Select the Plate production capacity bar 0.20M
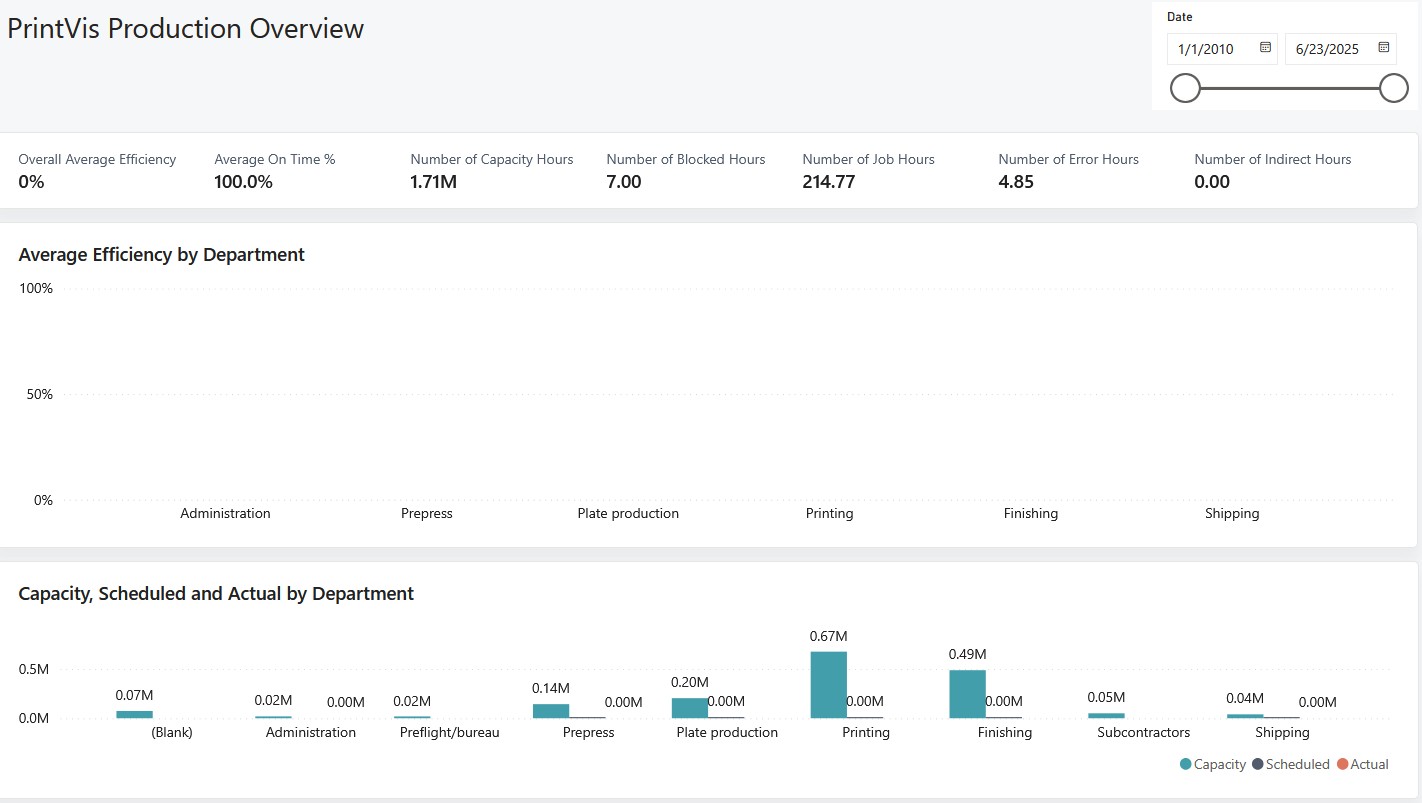 click(x=690, y=708)
